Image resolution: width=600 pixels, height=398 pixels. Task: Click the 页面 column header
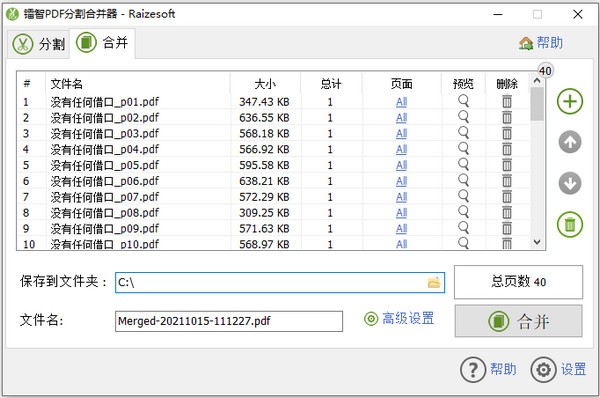[x=401, y=83]
